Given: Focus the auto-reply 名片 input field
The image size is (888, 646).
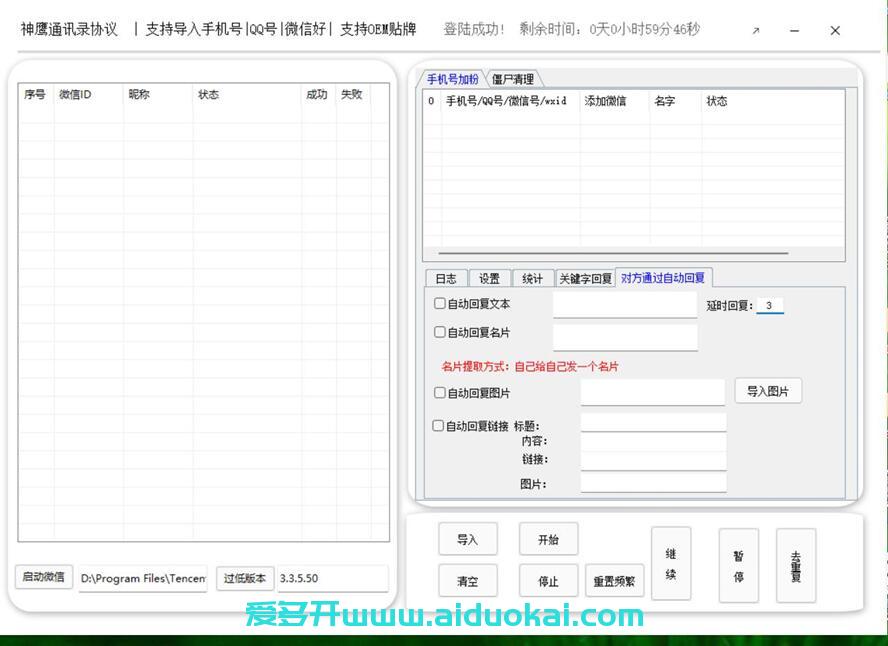Looking at the screenshot, I should 625,337.
